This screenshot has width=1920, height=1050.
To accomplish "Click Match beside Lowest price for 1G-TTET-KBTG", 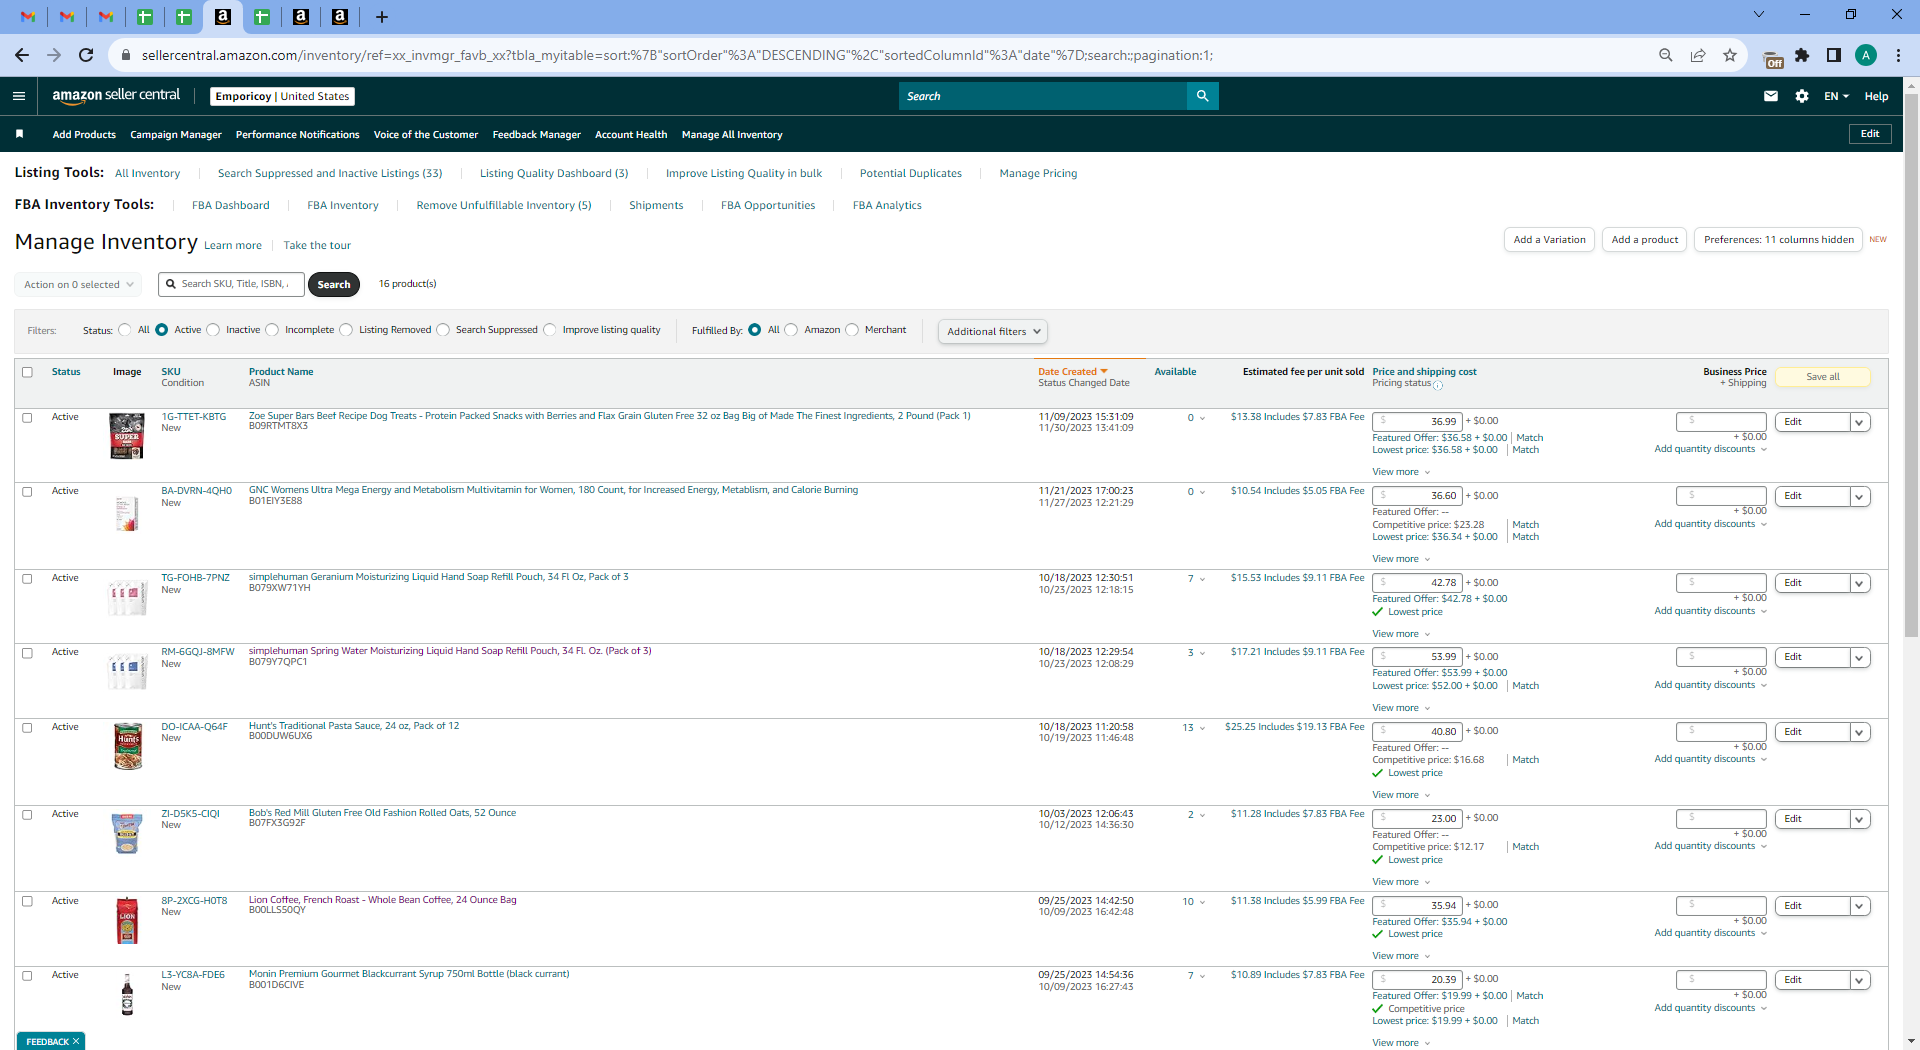I will pos(1526,450).
